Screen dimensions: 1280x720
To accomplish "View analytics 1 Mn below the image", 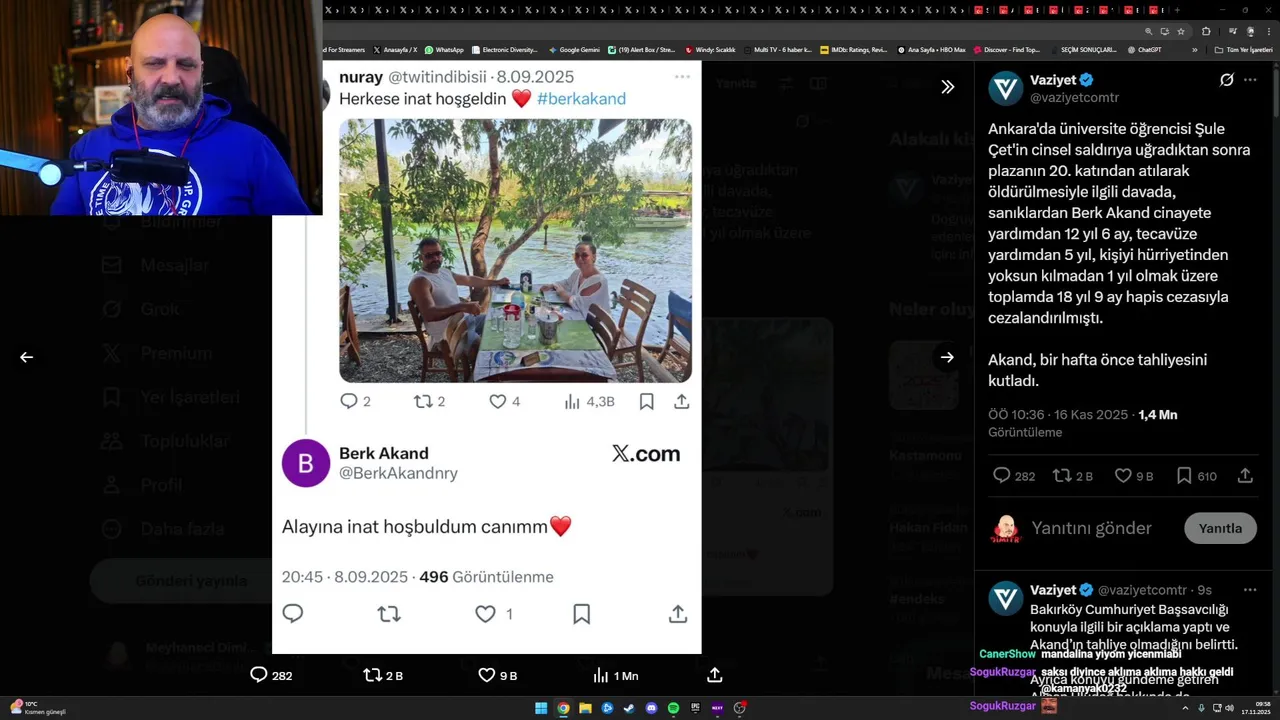I will click(x=615, y=676).
